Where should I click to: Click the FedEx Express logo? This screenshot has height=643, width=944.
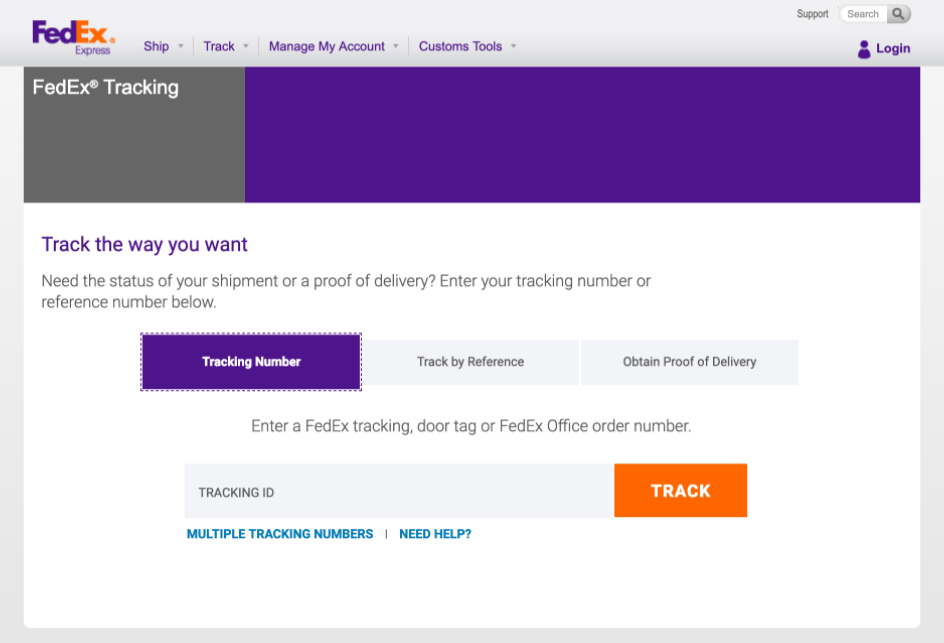73,37
